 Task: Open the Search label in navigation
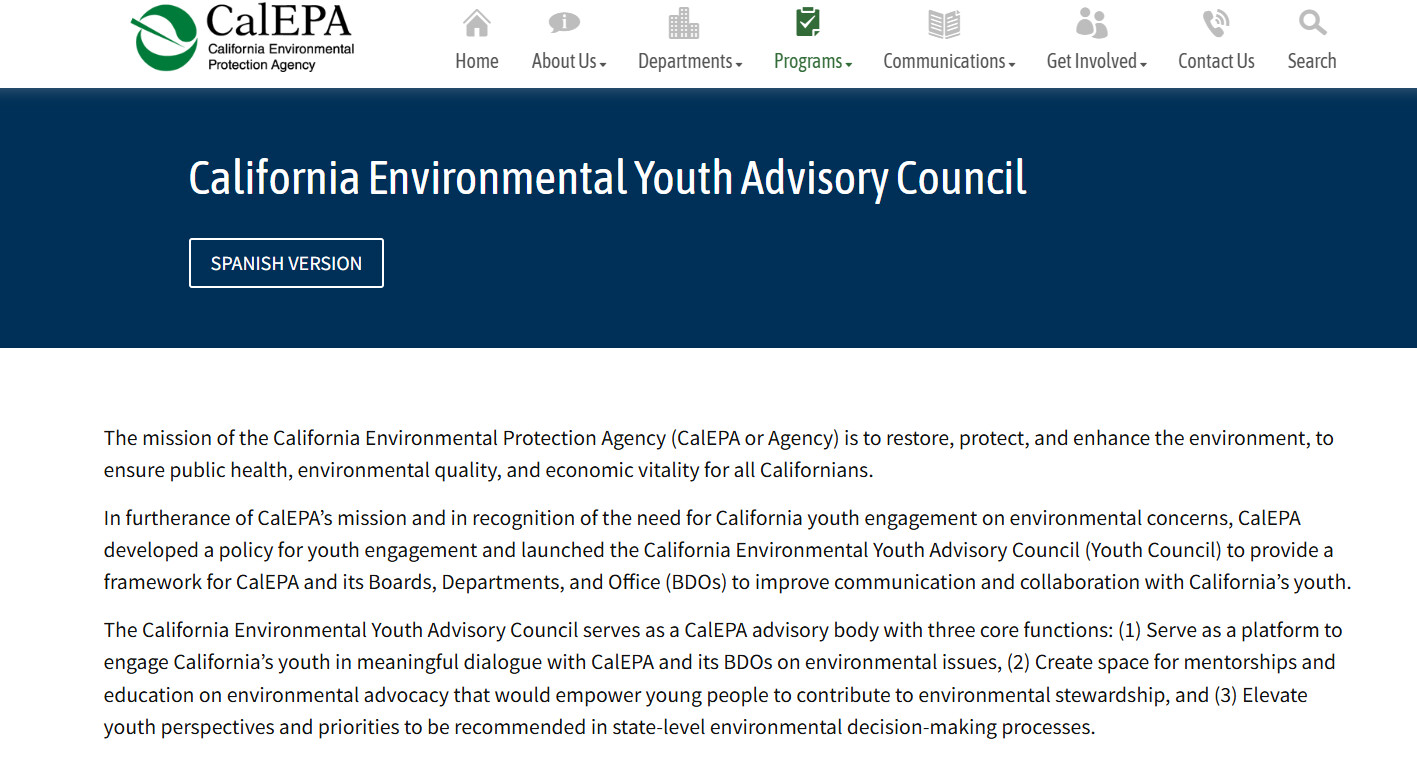pyautogui.click(x=1312, y=61)
